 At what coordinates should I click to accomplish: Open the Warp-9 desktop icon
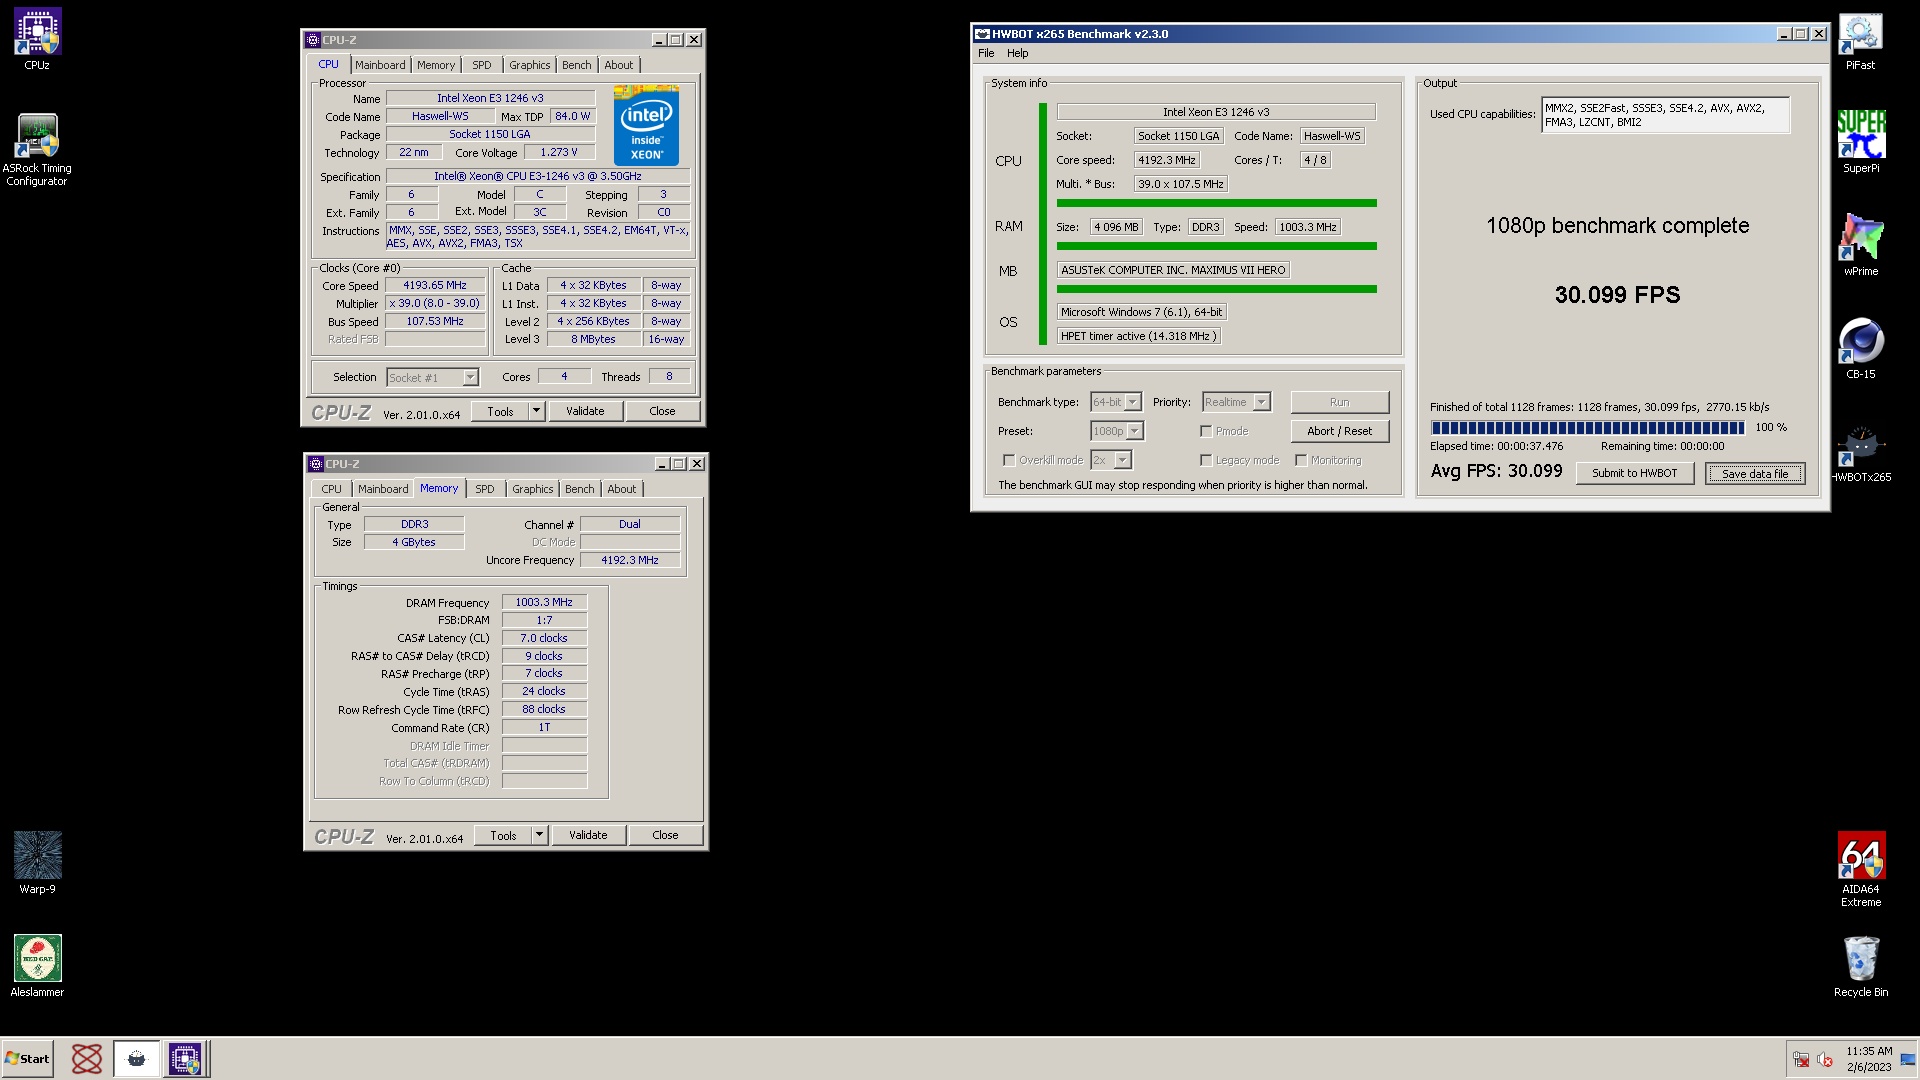tap(37, 862)
